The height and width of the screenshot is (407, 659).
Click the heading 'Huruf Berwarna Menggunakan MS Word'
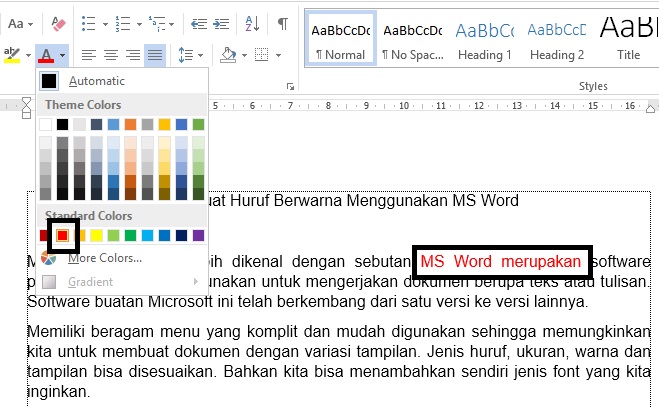(x=374, y=201)
